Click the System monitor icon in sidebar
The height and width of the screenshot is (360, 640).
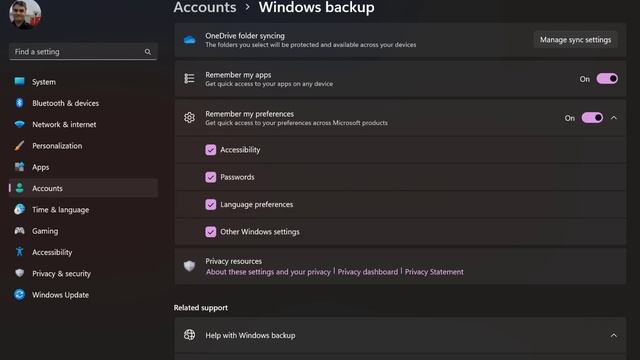[19, 81]
